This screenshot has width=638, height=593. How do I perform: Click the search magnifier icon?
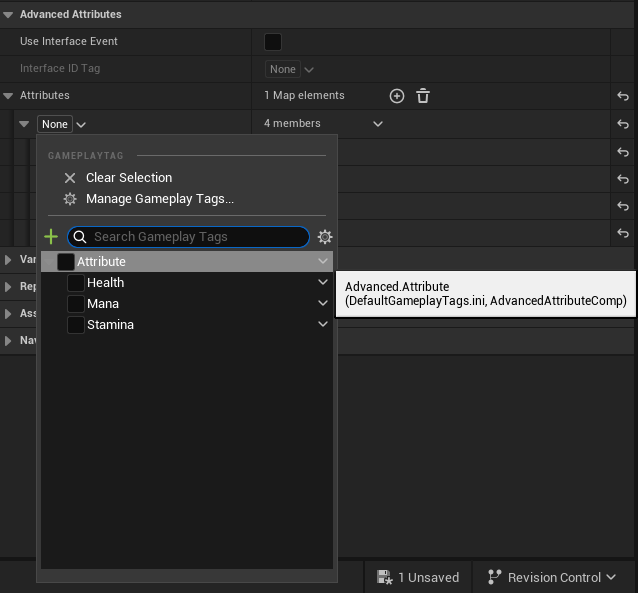[x=80, y=237]
